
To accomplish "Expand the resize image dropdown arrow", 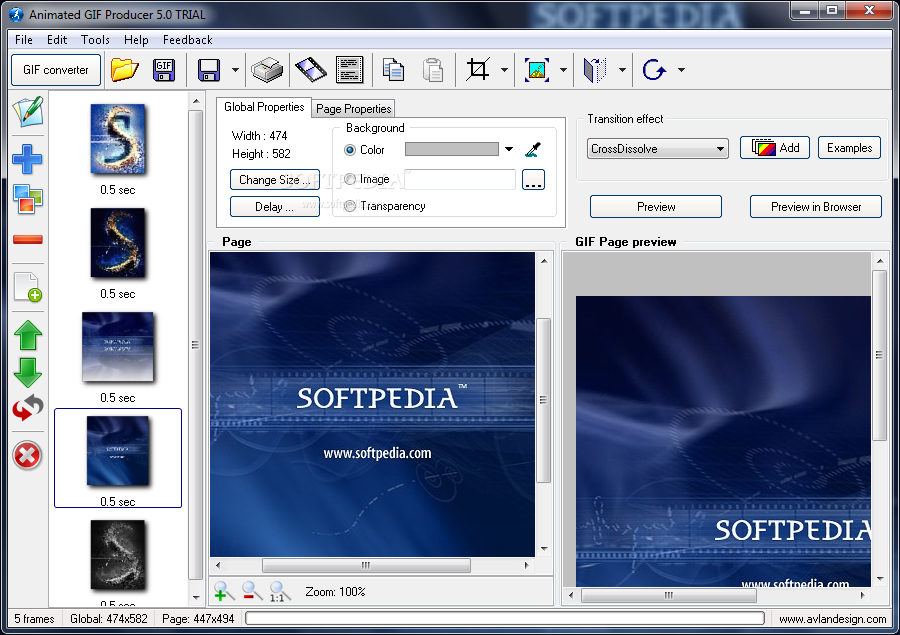I will click(563, 70).
